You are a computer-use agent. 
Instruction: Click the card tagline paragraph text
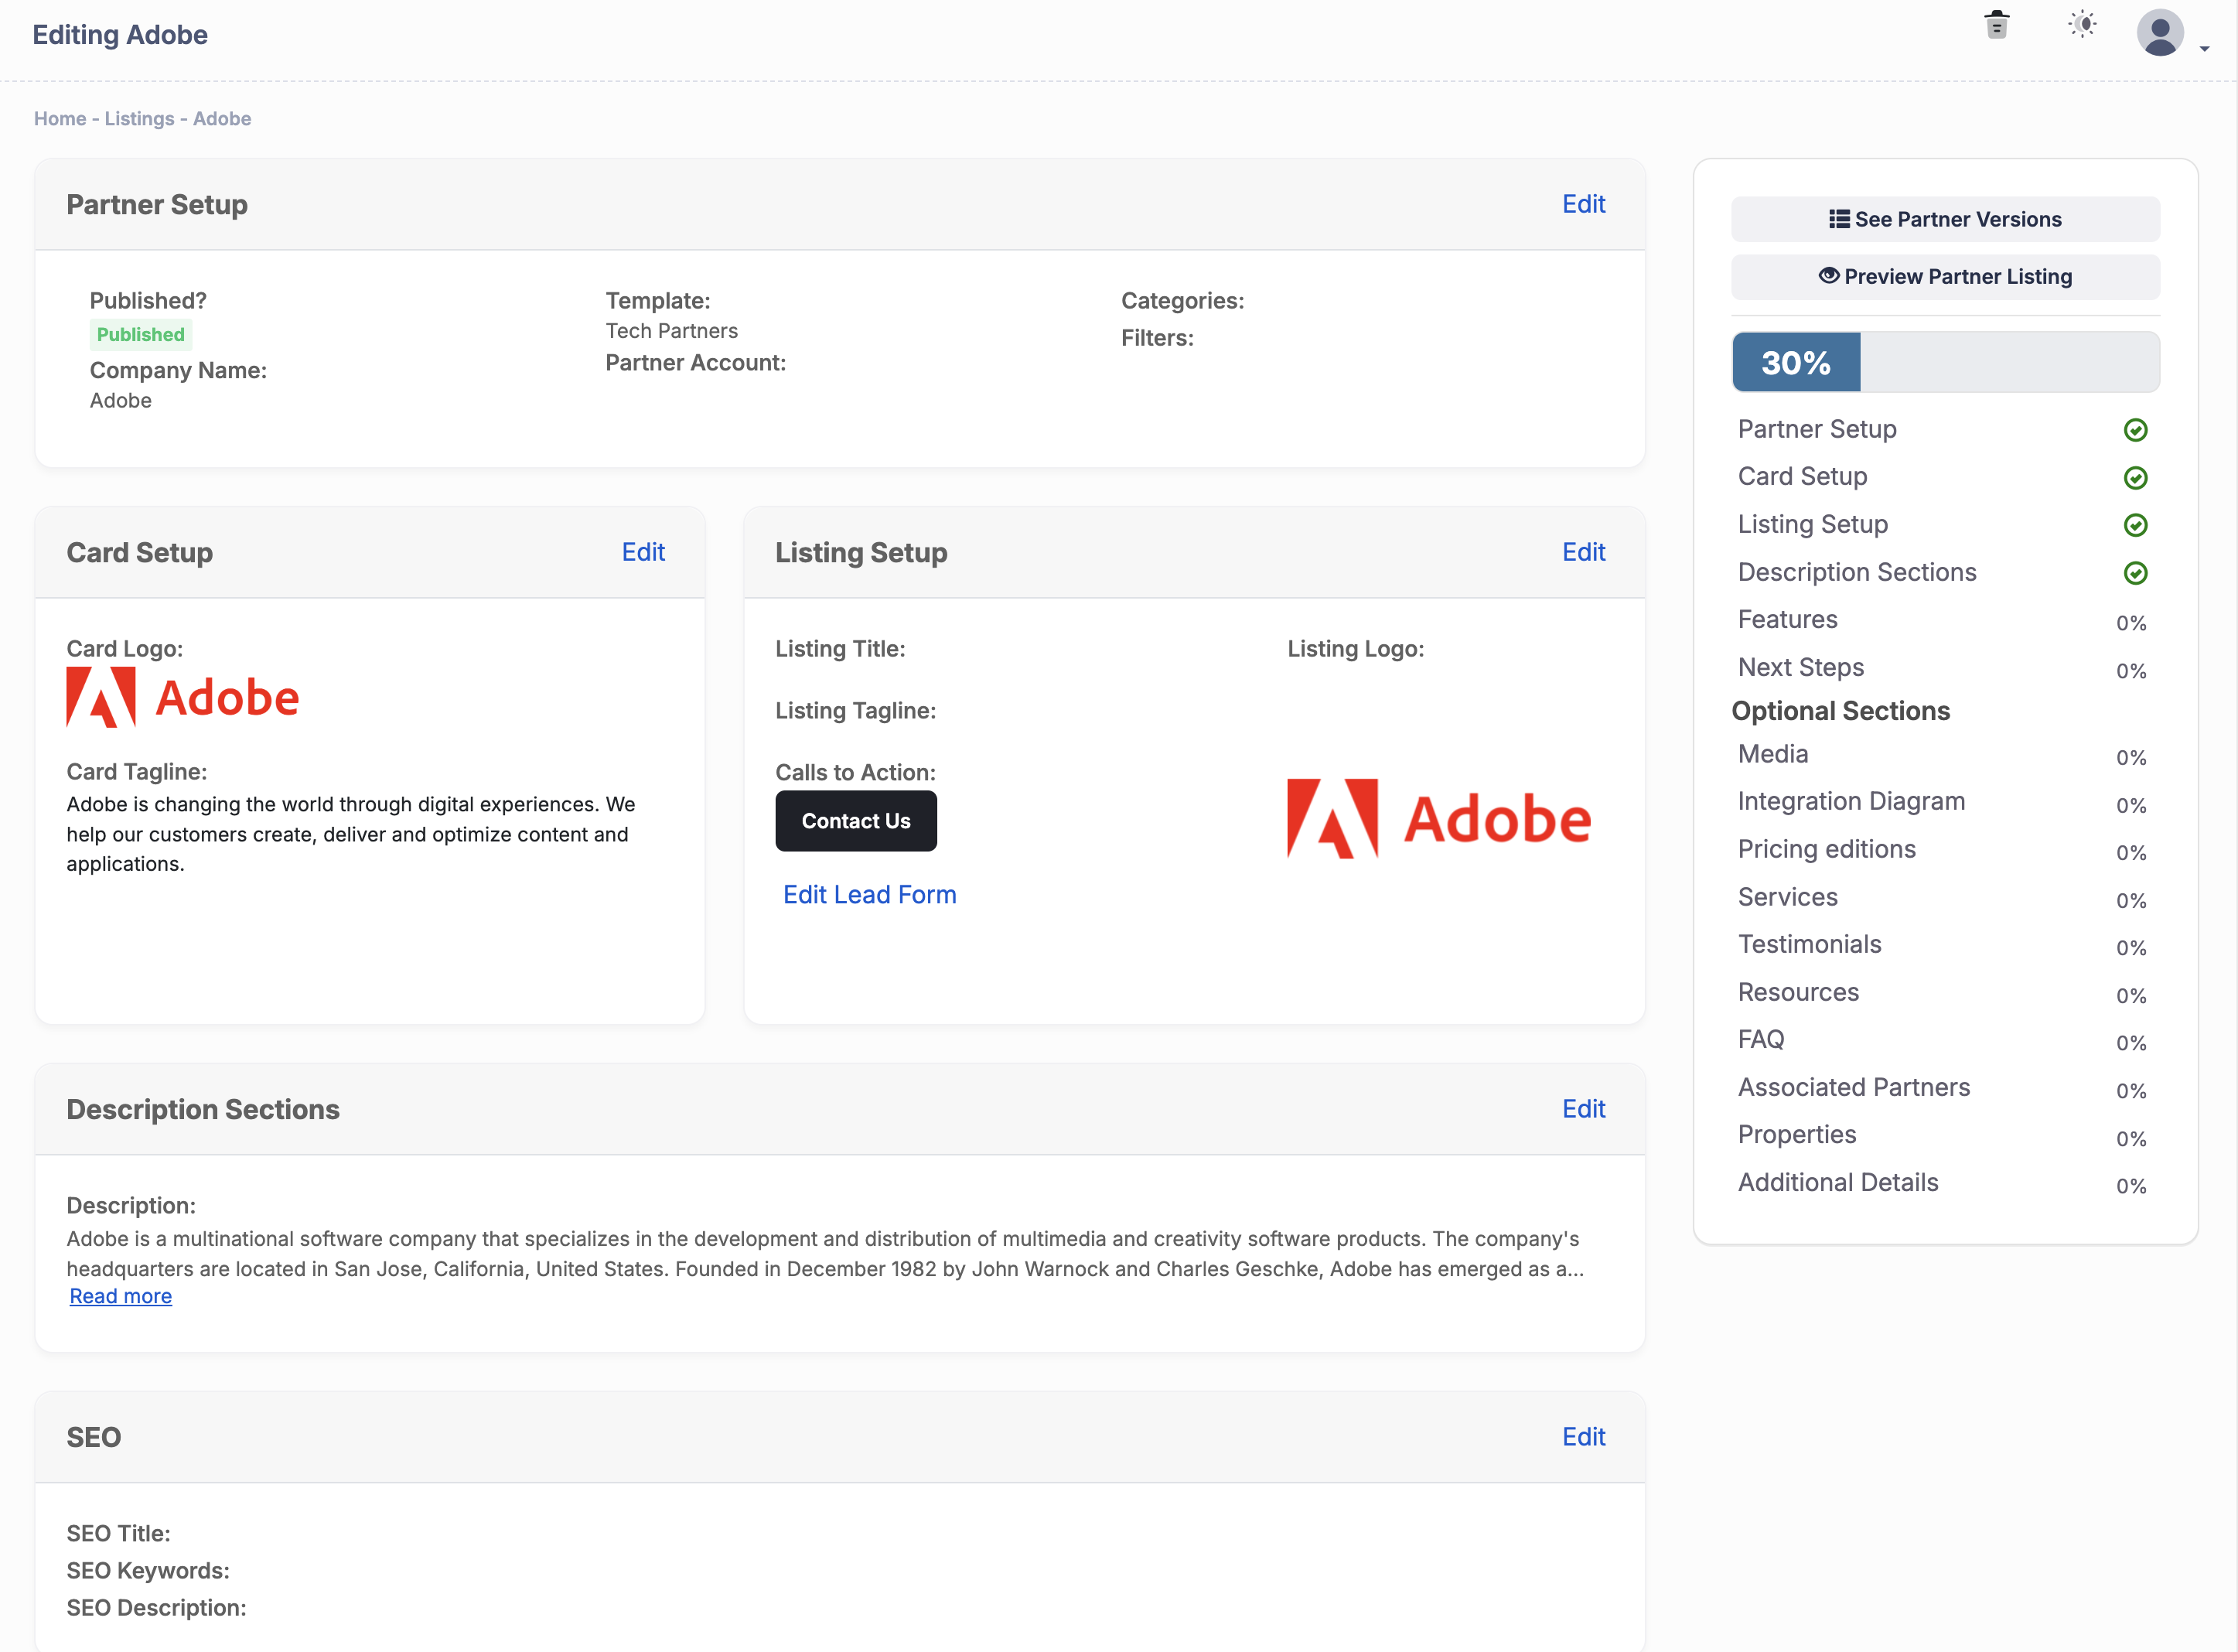click(x=350, y=834)
